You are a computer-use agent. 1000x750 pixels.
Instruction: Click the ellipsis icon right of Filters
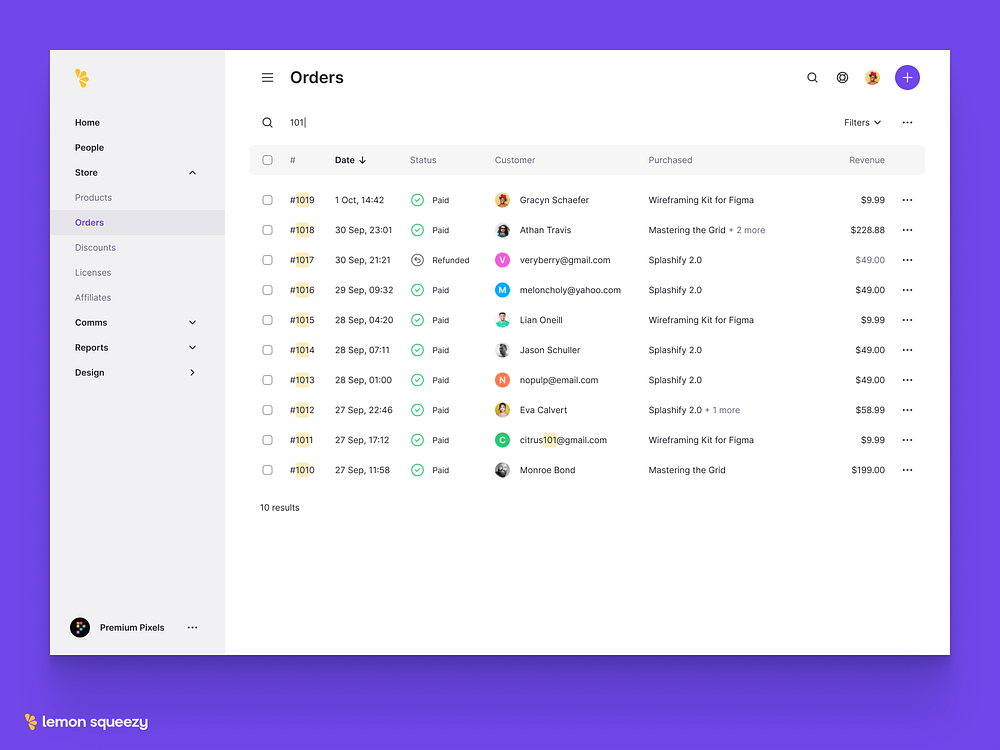pos(907,122)
